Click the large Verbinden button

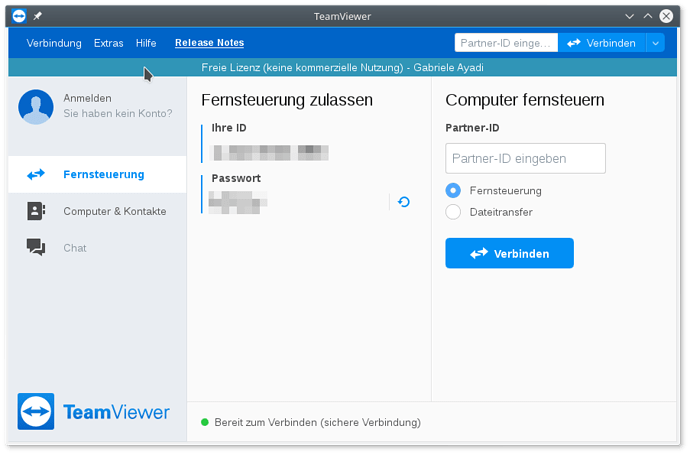[510, 253]
